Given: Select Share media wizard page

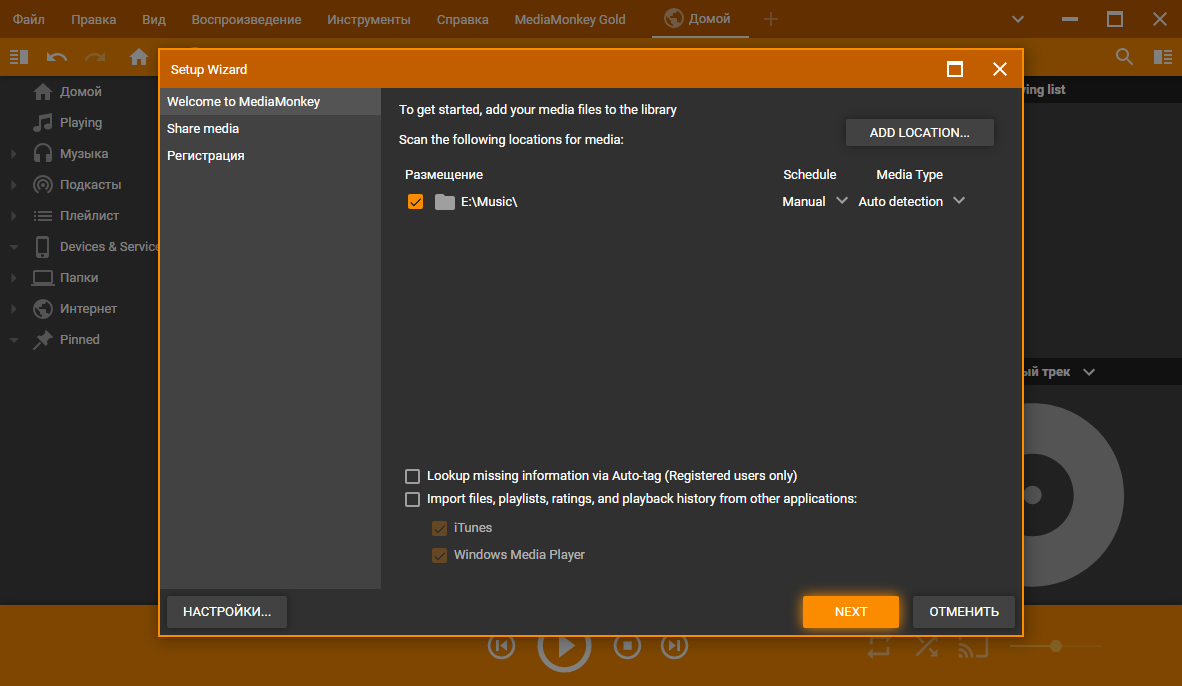Looking at the screenshot, I should (x=270, y=129).
